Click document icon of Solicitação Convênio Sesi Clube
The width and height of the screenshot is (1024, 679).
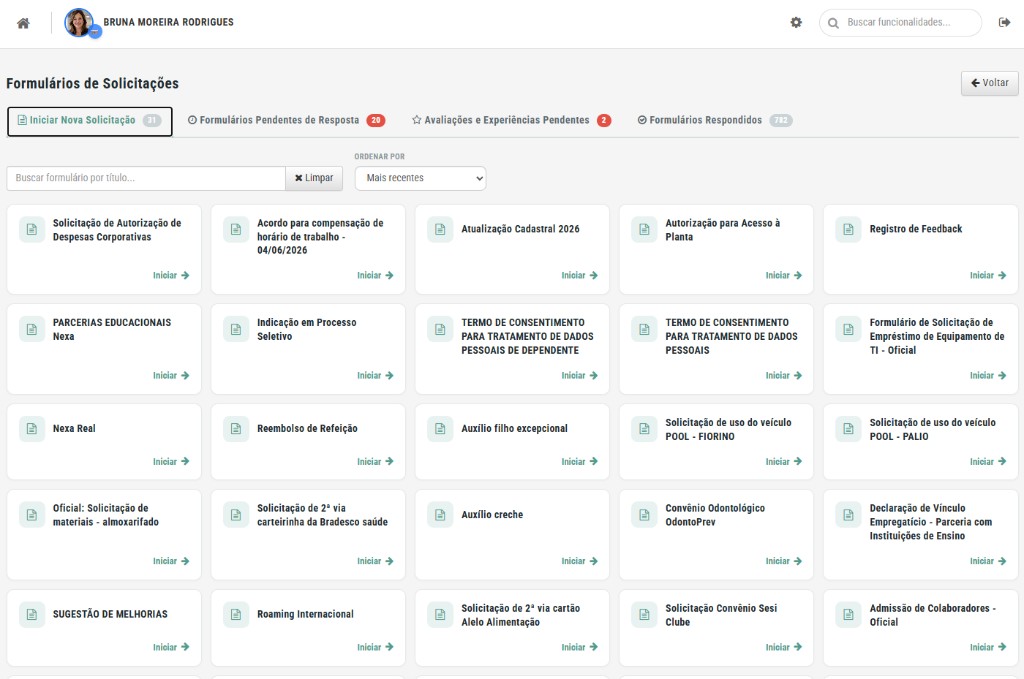644,615
